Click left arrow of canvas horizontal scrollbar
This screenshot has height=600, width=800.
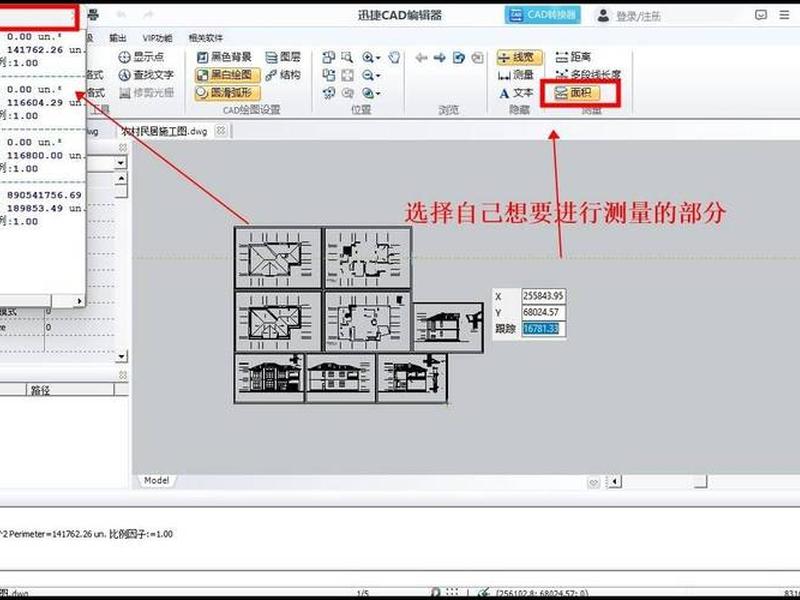click(614, 481)
